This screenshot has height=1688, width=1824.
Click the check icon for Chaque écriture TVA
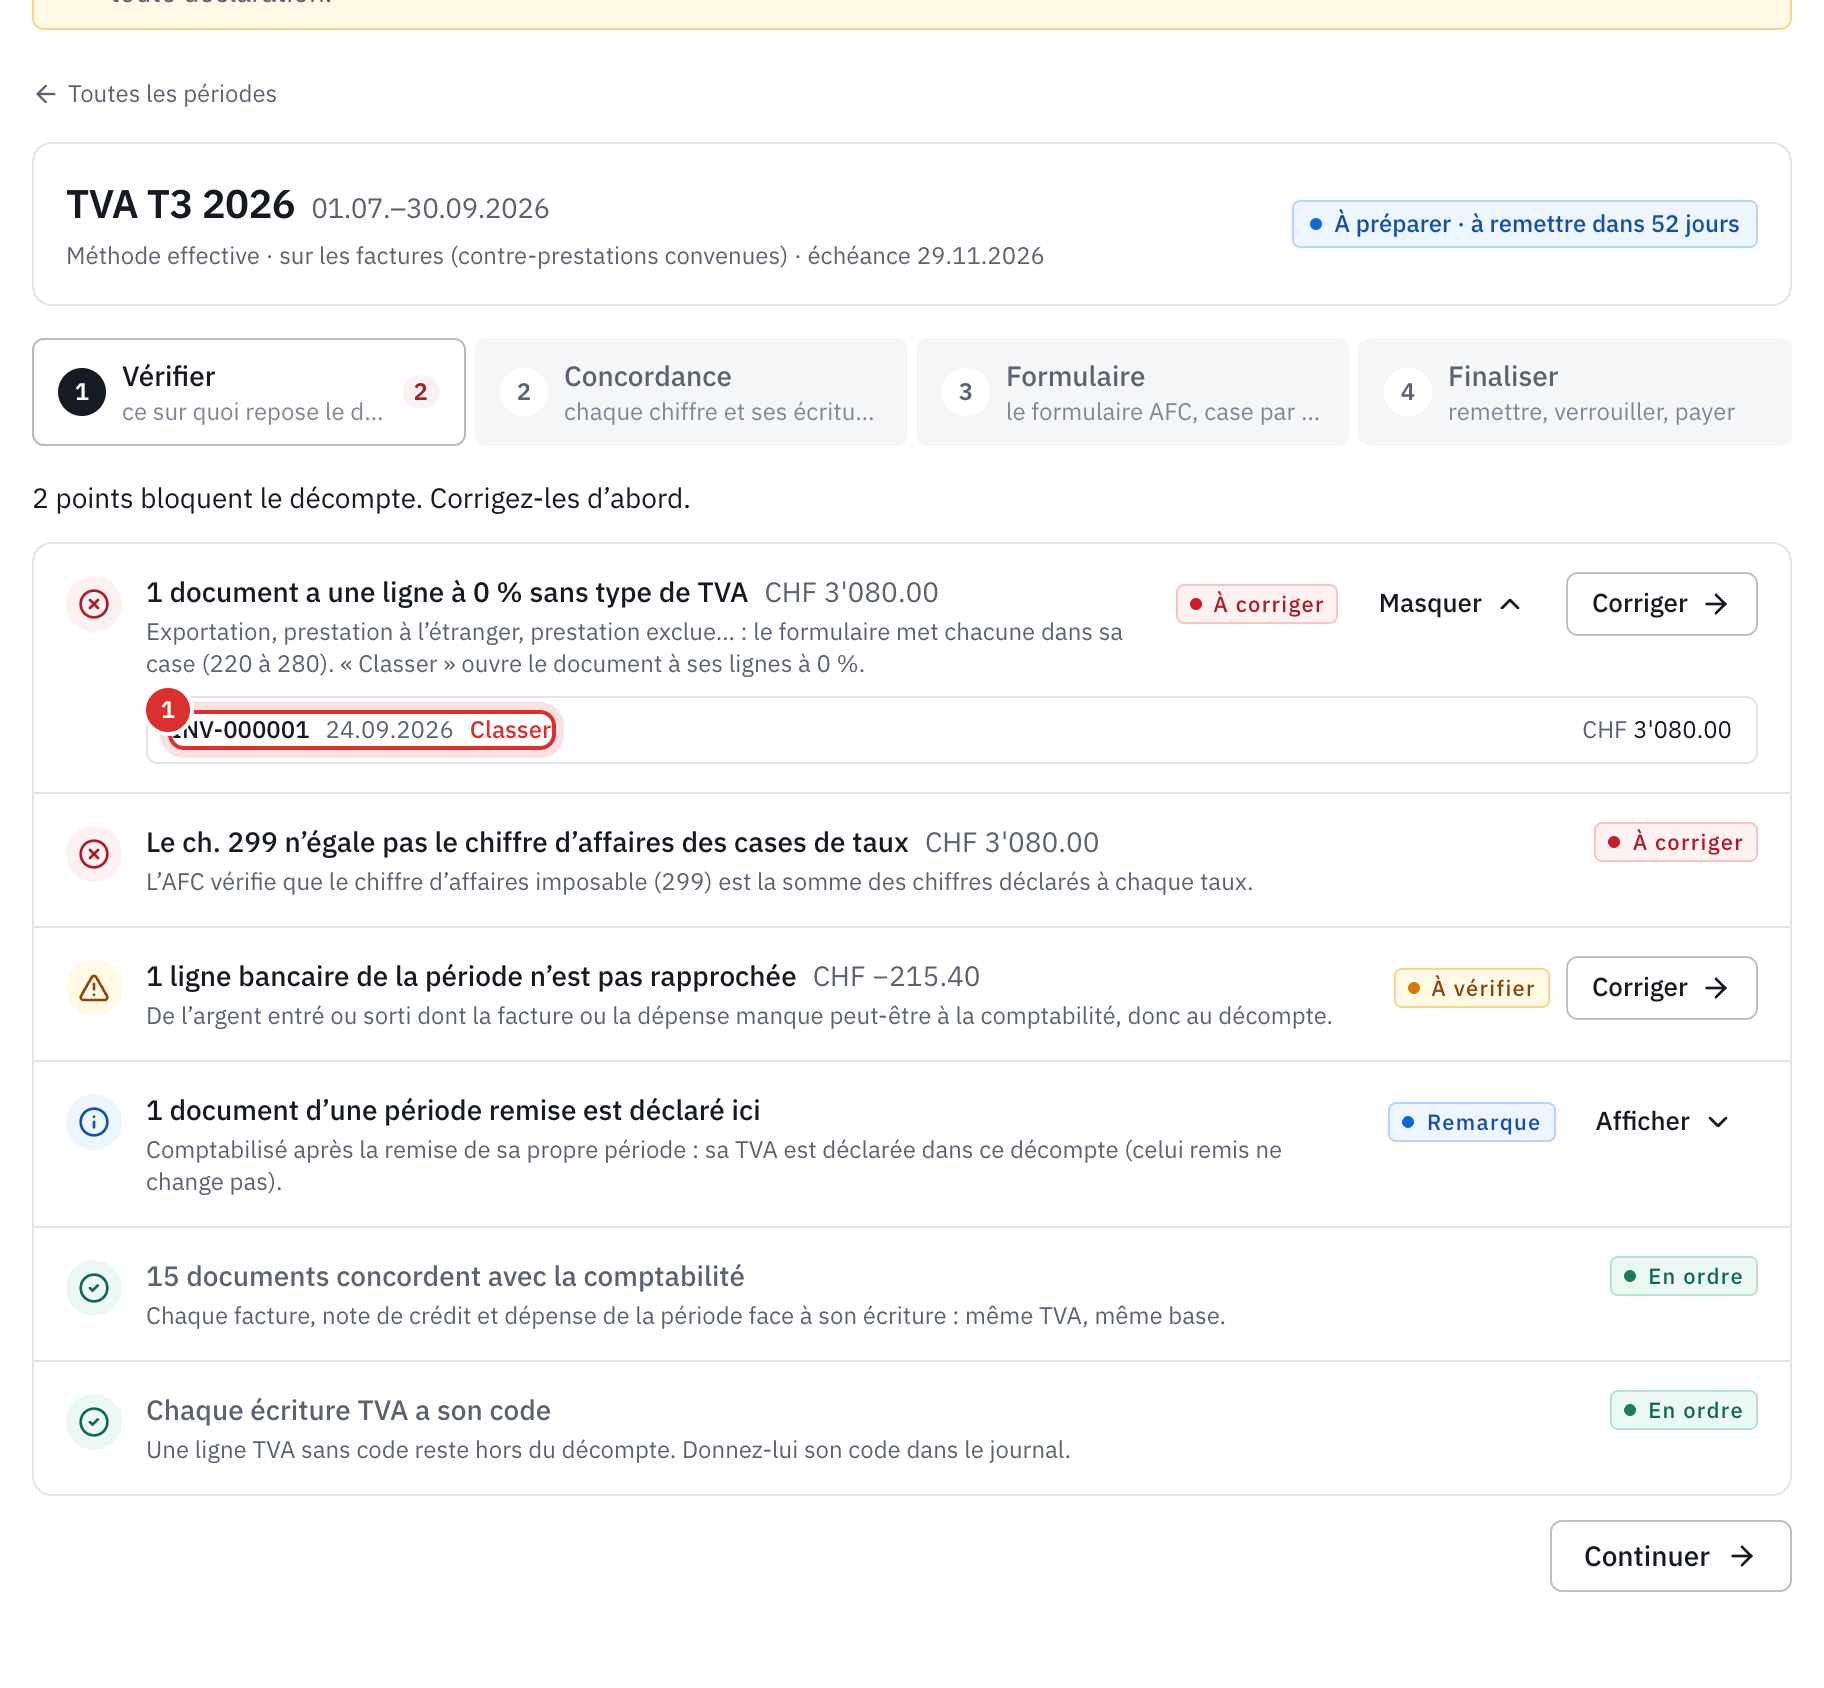[x=94, y=1422]
